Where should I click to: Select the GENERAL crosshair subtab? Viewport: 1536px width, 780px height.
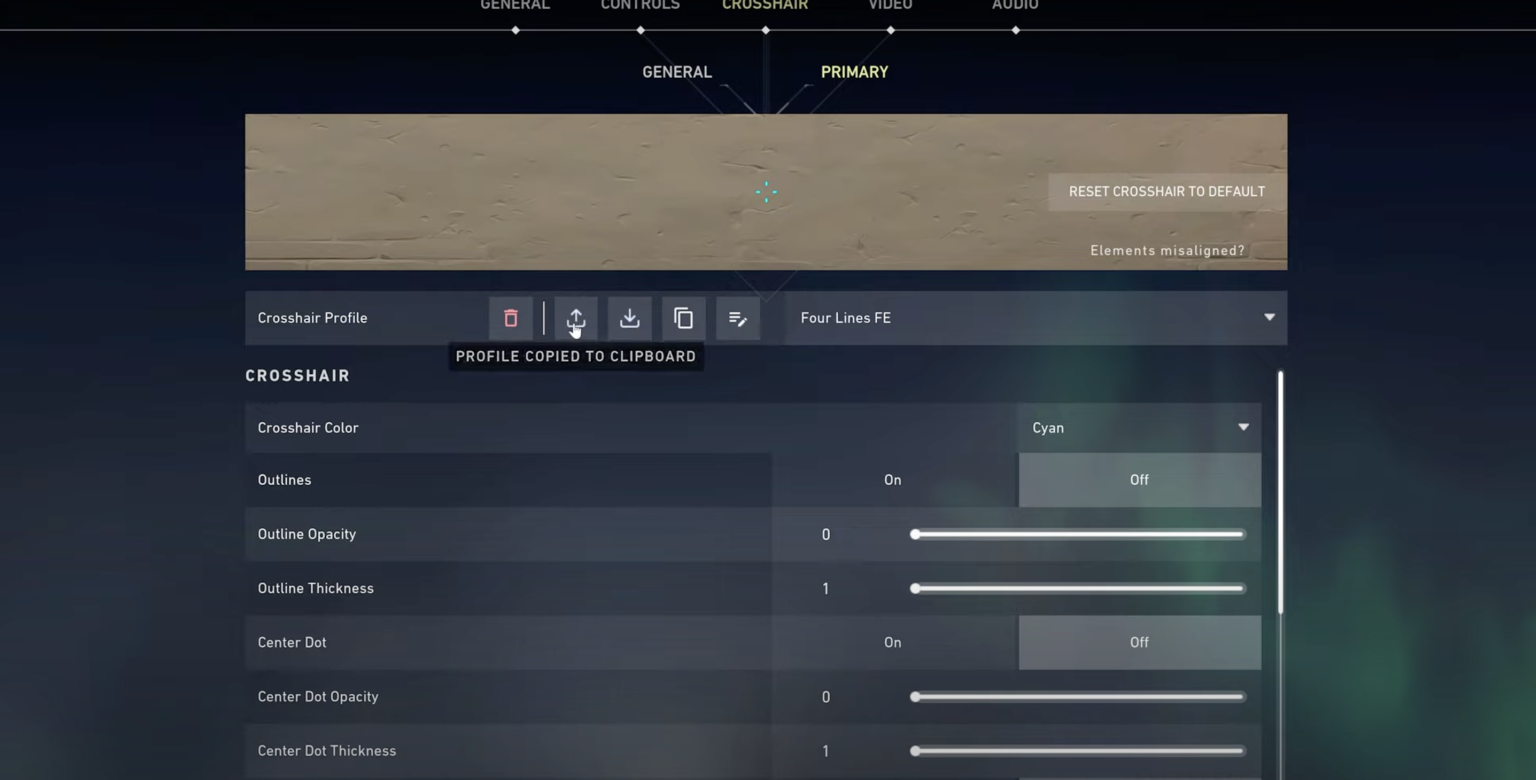point(676,71)
